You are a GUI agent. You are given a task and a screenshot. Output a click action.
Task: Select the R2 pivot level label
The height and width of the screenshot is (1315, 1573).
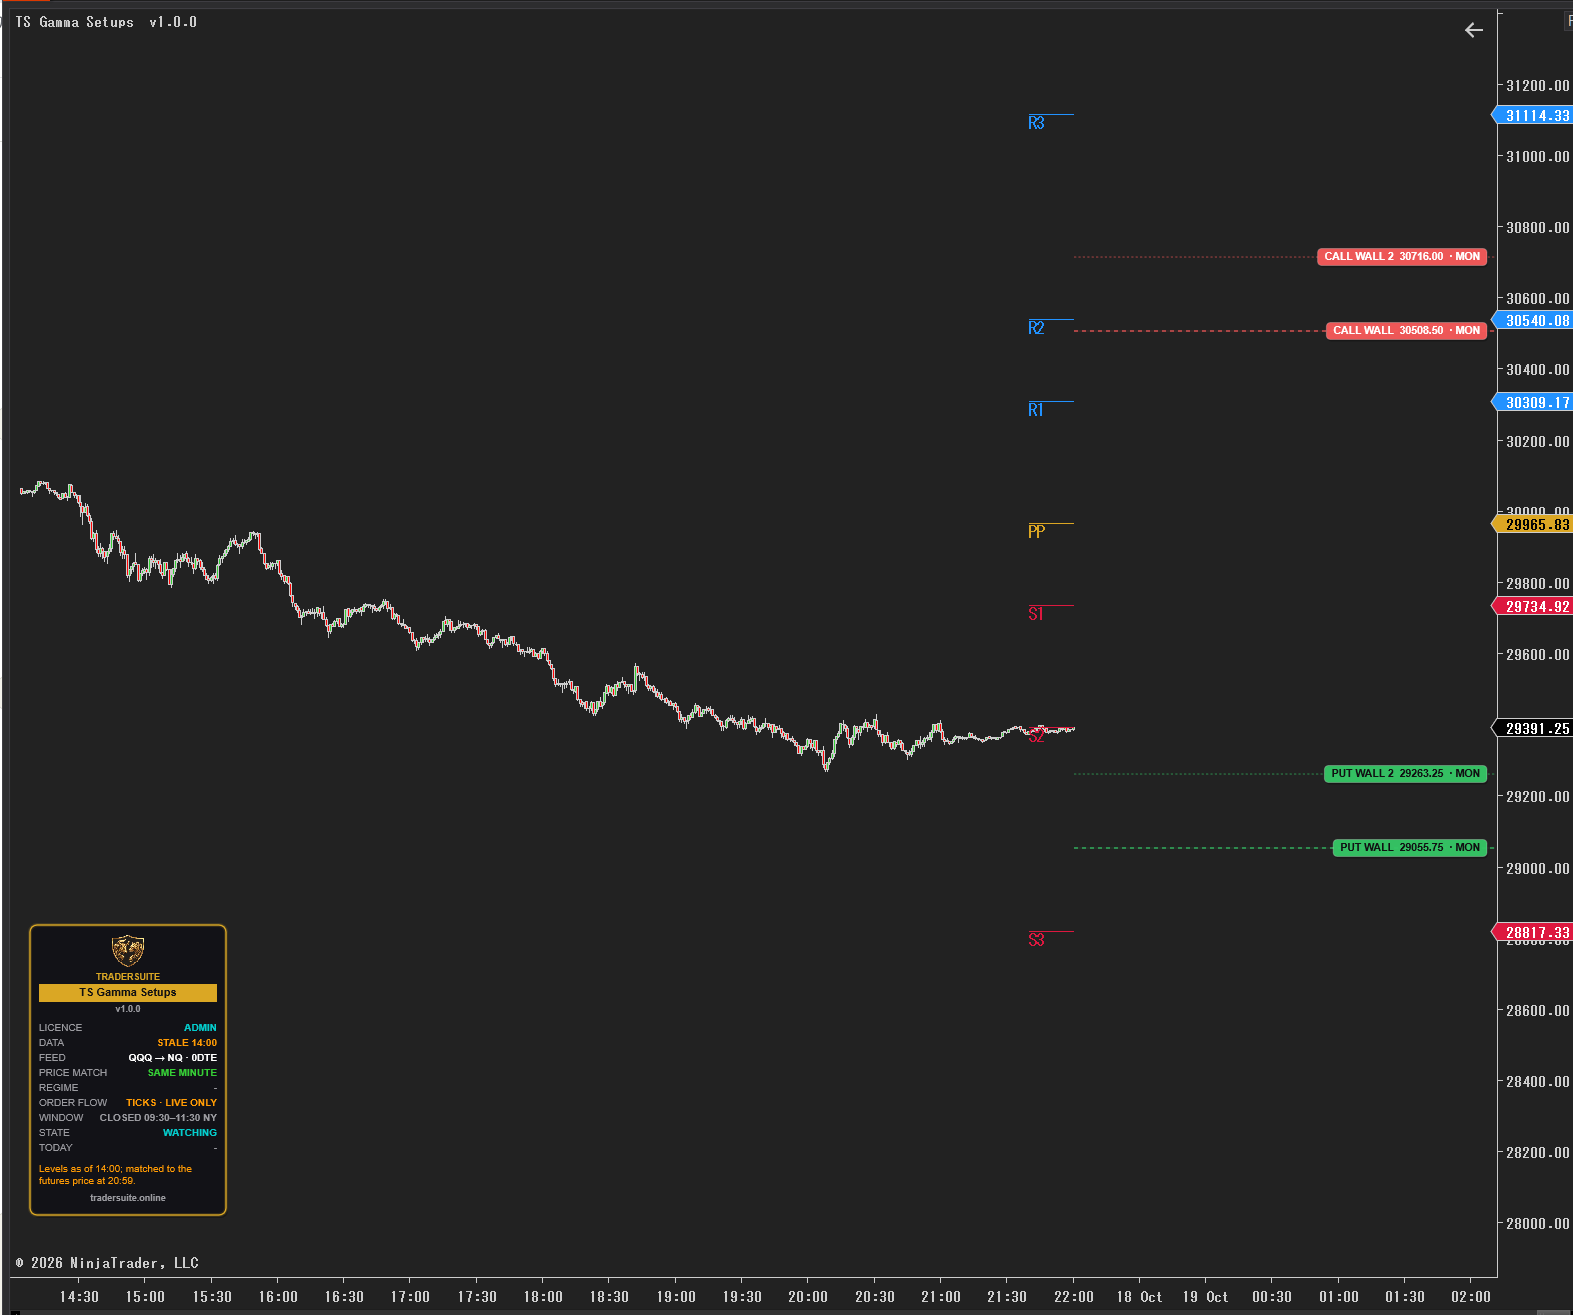pos(1036,328)
